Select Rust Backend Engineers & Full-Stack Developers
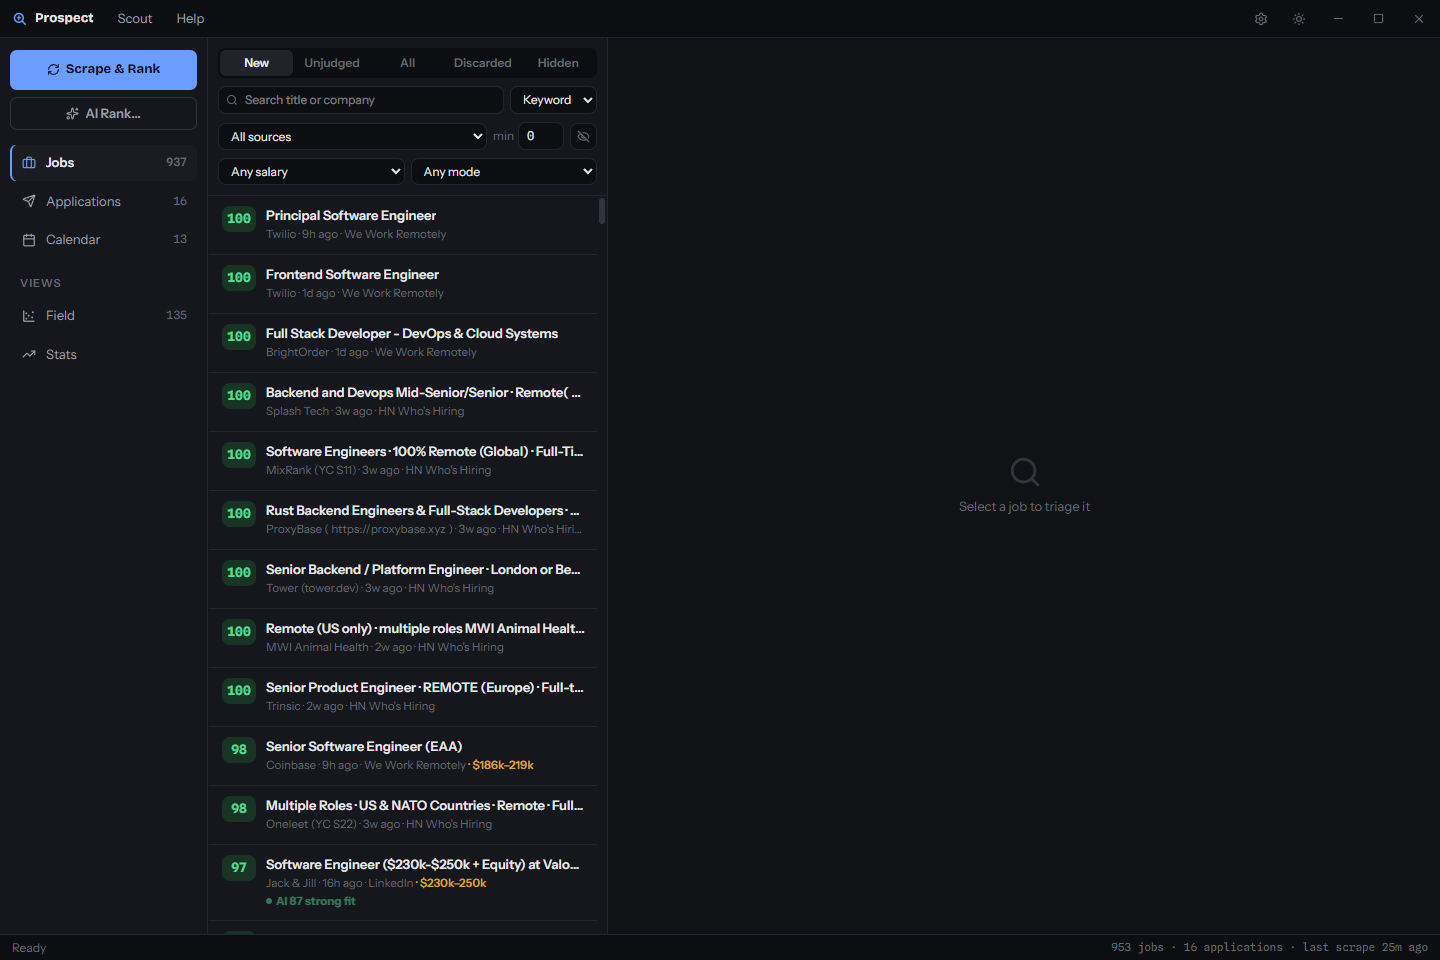 (x=402, y=520)
